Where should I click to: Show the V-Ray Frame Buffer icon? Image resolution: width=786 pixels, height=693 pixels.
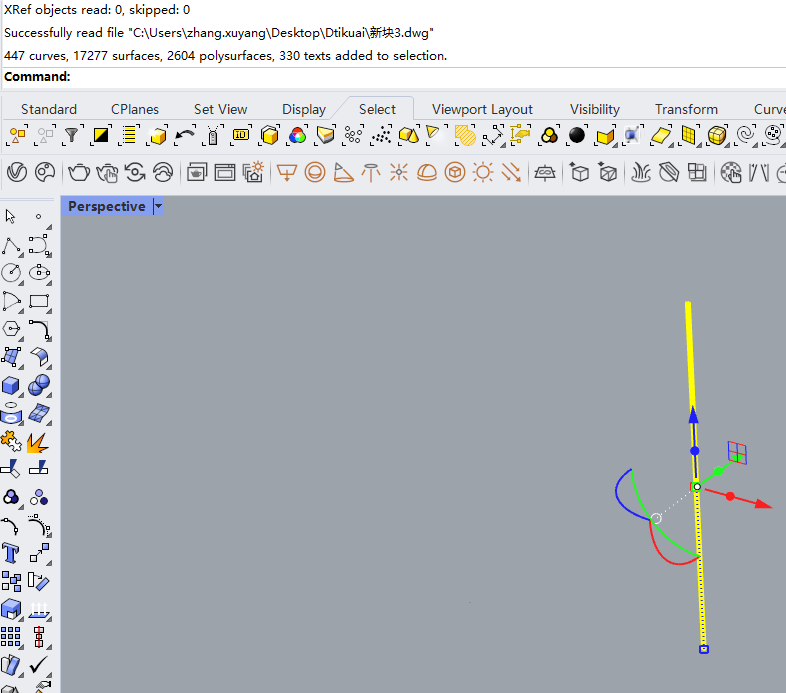225,173
